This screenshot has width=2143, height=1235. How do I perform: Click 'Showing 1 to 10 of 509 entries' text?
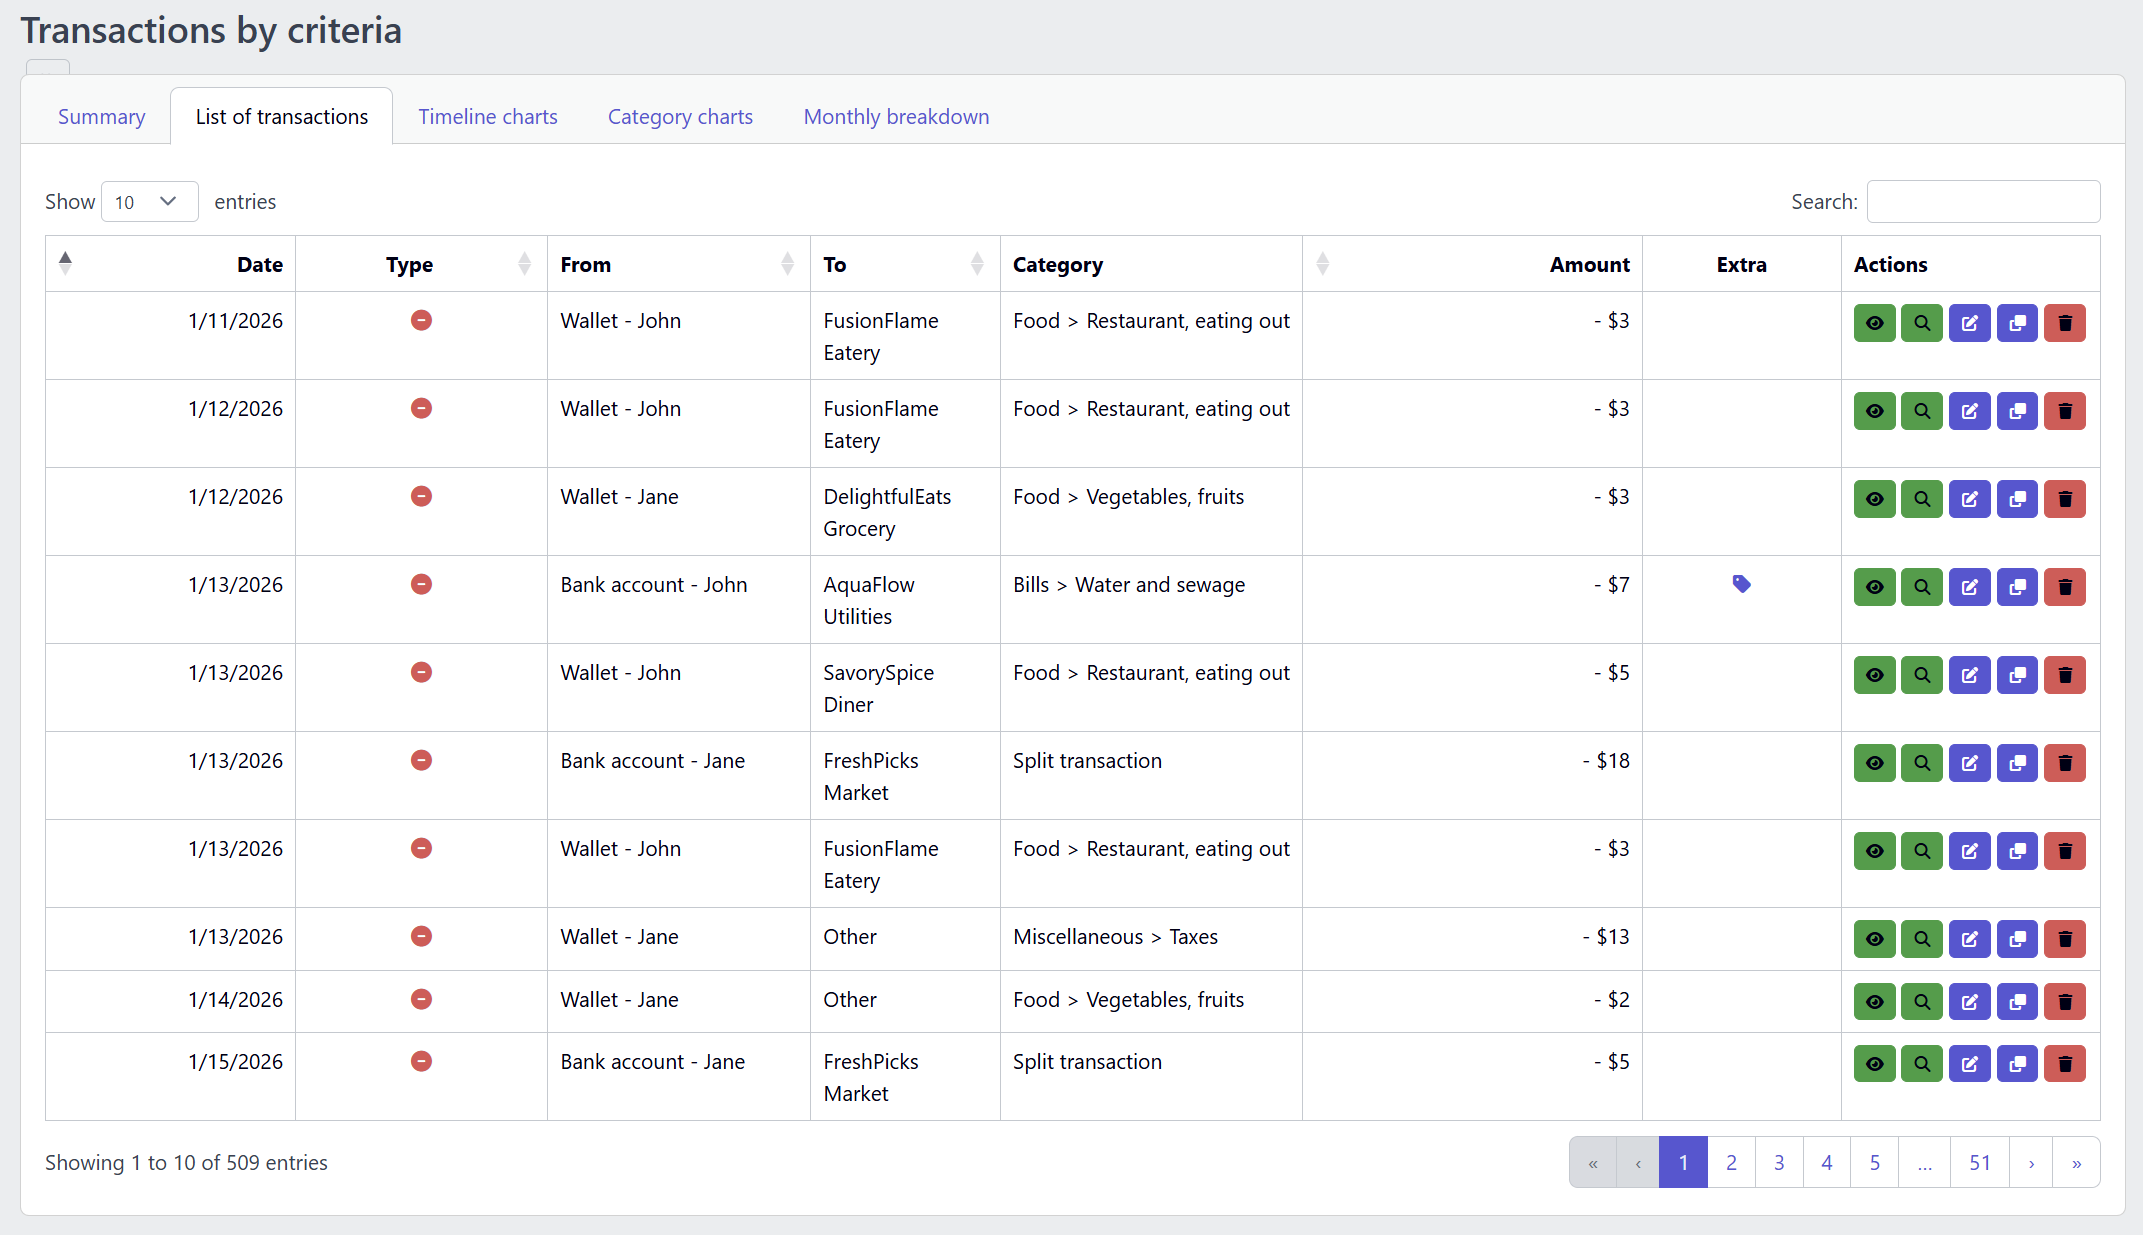click(x=186, y=1163)
